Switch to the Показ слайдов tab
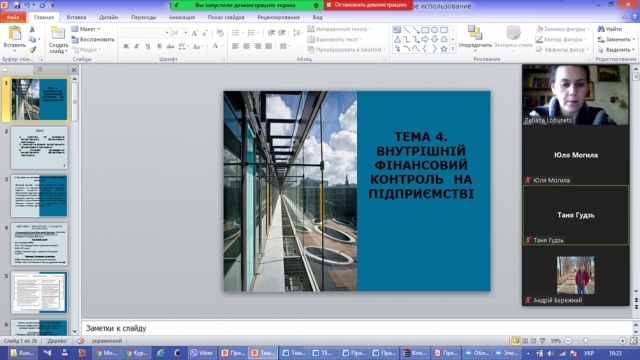This screenshot has height=360, width=640. pyautogui.click(x=226, y=17)
